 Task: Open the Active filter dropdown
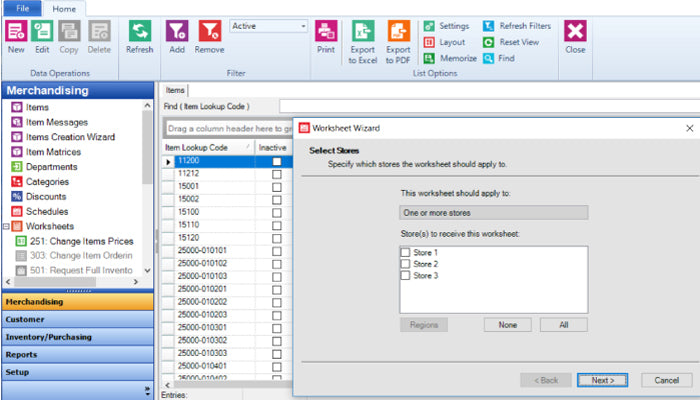pyautogui.click(x=303, y=26)
